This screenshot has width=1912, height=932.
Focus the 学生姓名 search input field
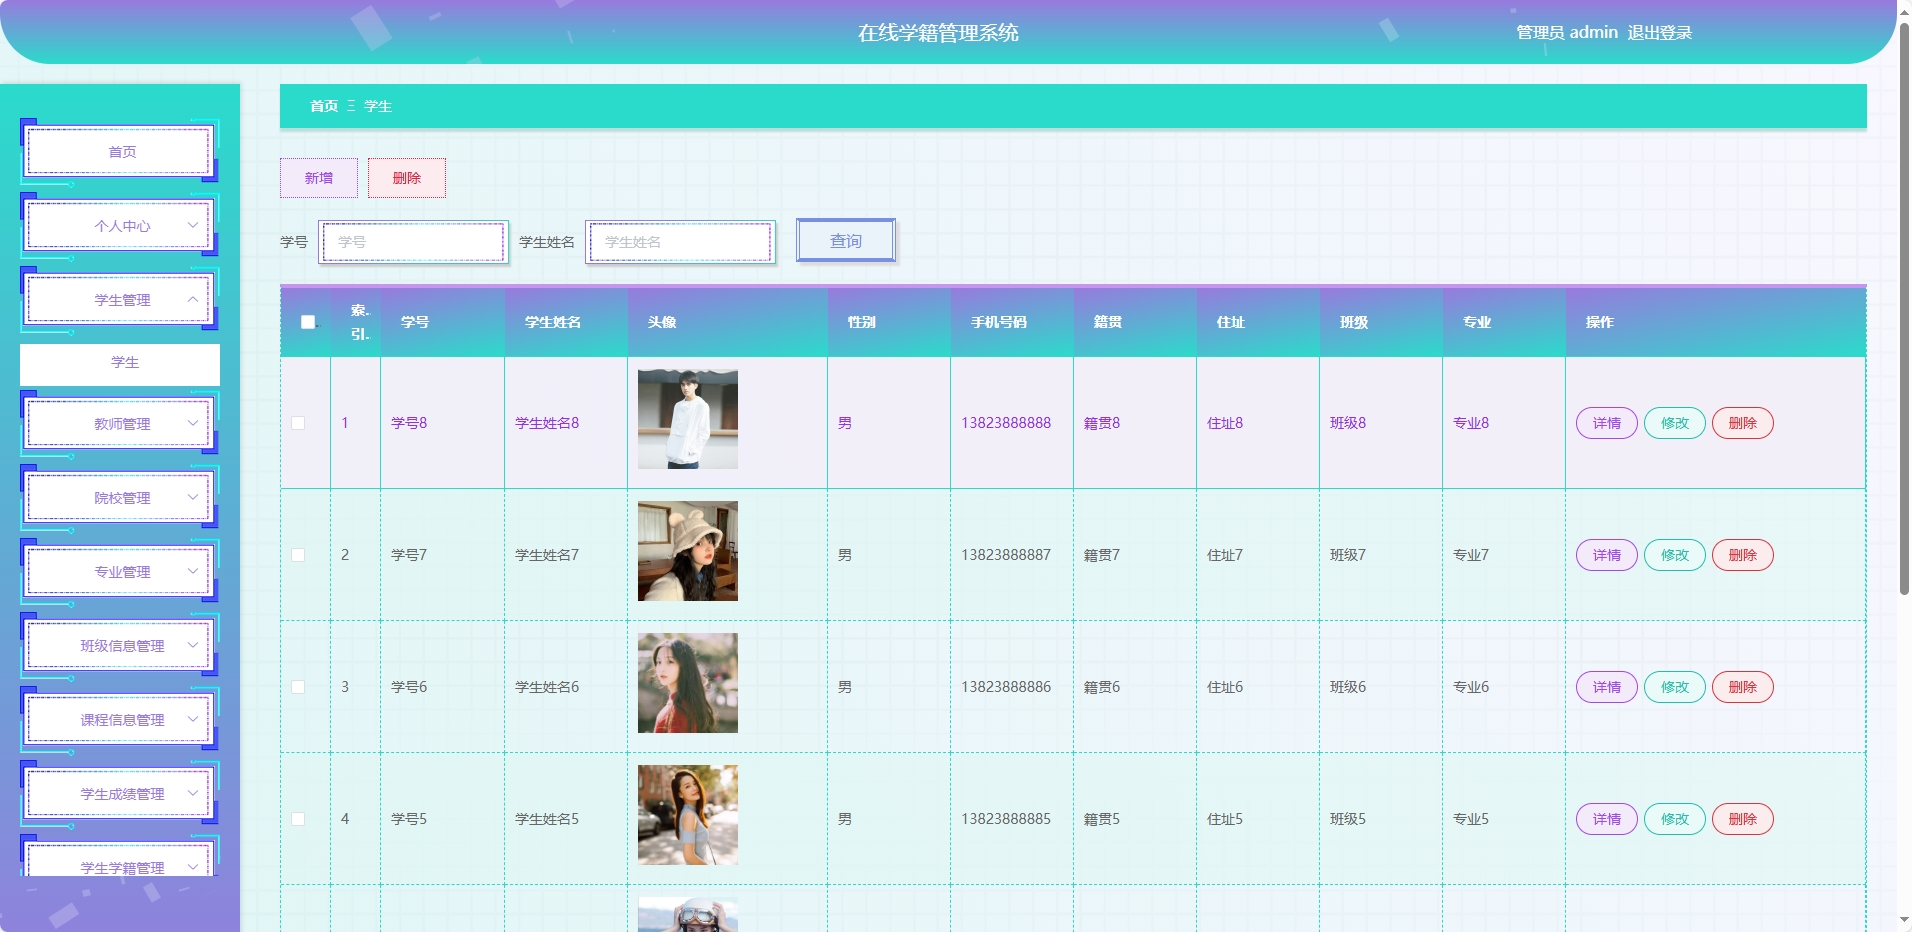point(681,242)
